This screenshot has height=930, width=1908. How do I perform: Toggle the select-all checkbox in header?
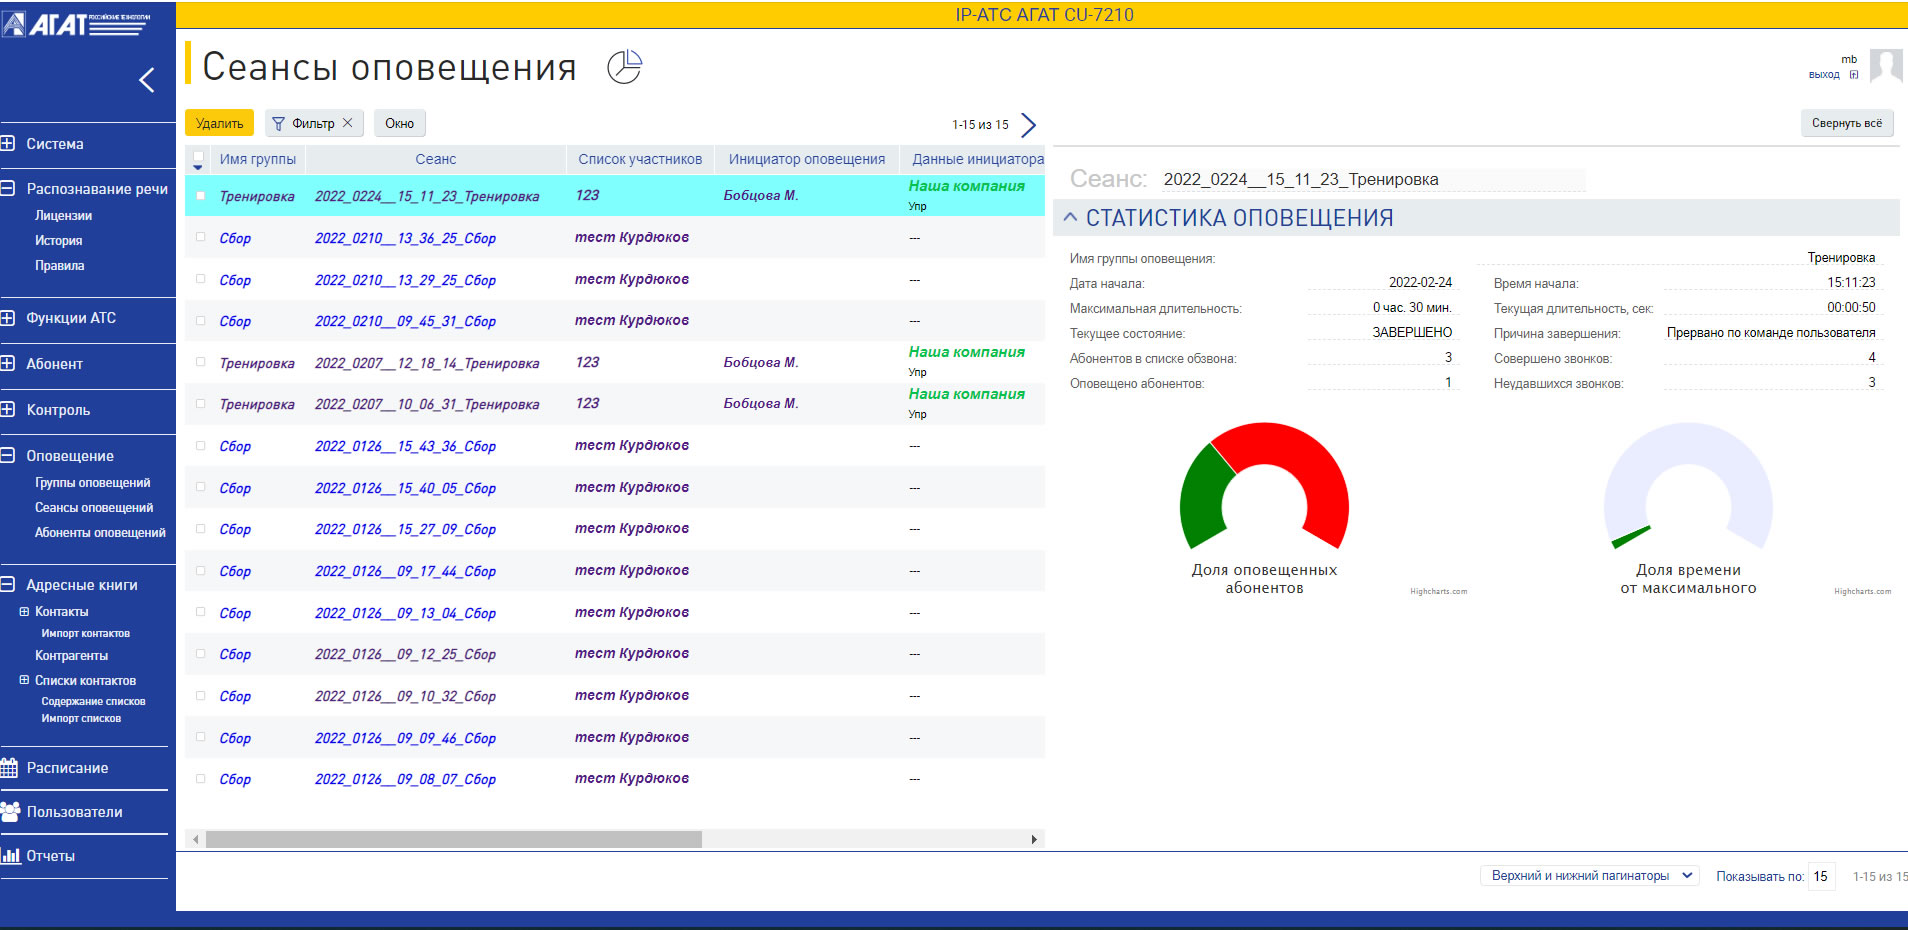pyautogui.click(x=198, y=158)
